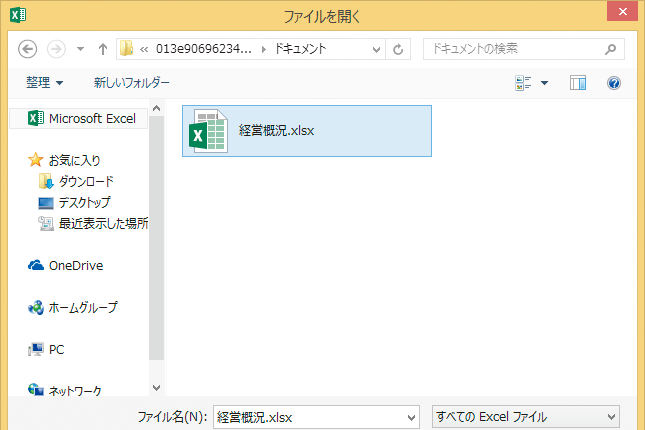Open 最近表示した場所 in favorites

point(93,223)
